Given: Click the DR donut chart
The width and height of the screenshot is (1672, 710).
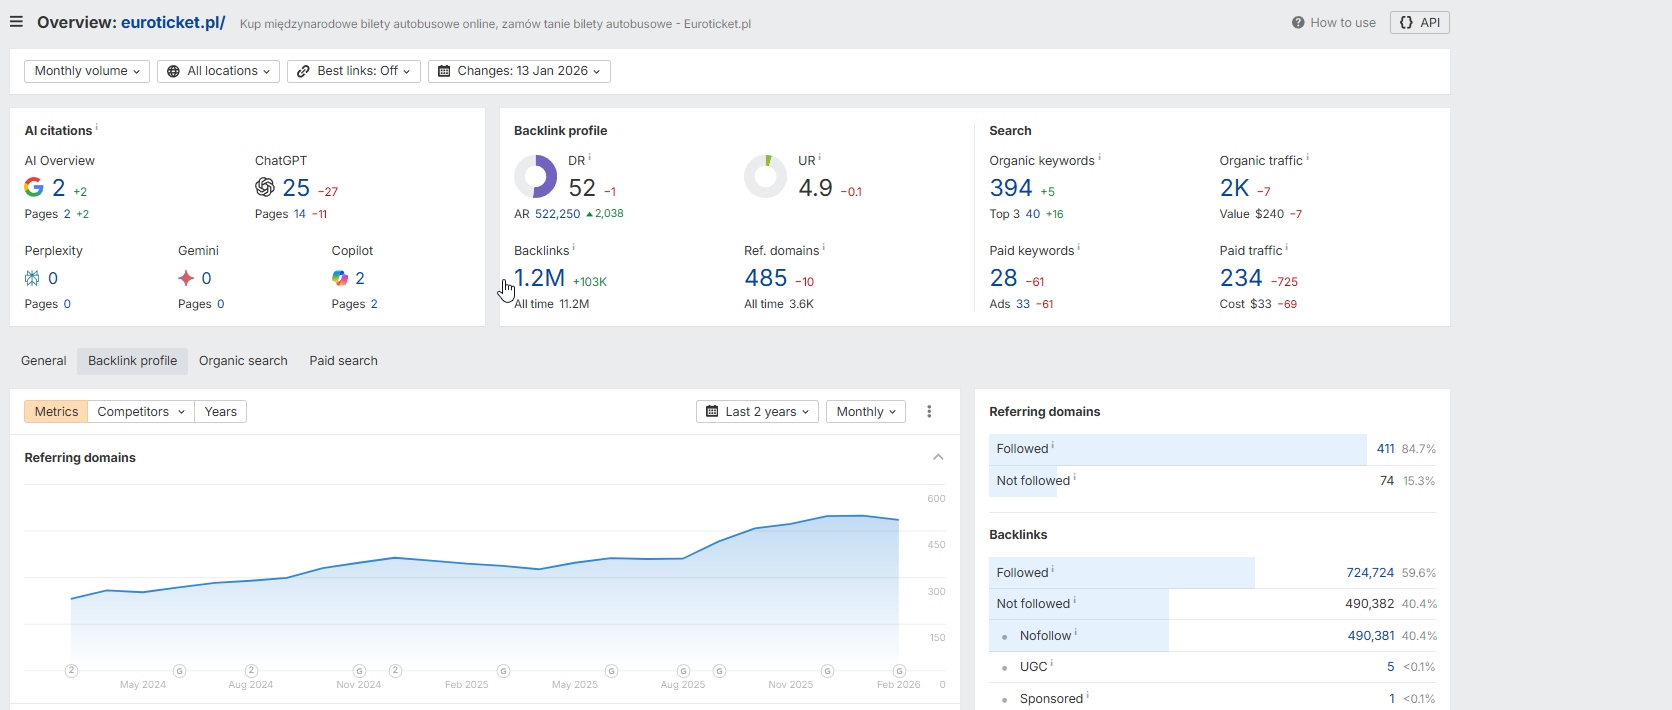Looking at the screenshot, I should coord(536,177).
